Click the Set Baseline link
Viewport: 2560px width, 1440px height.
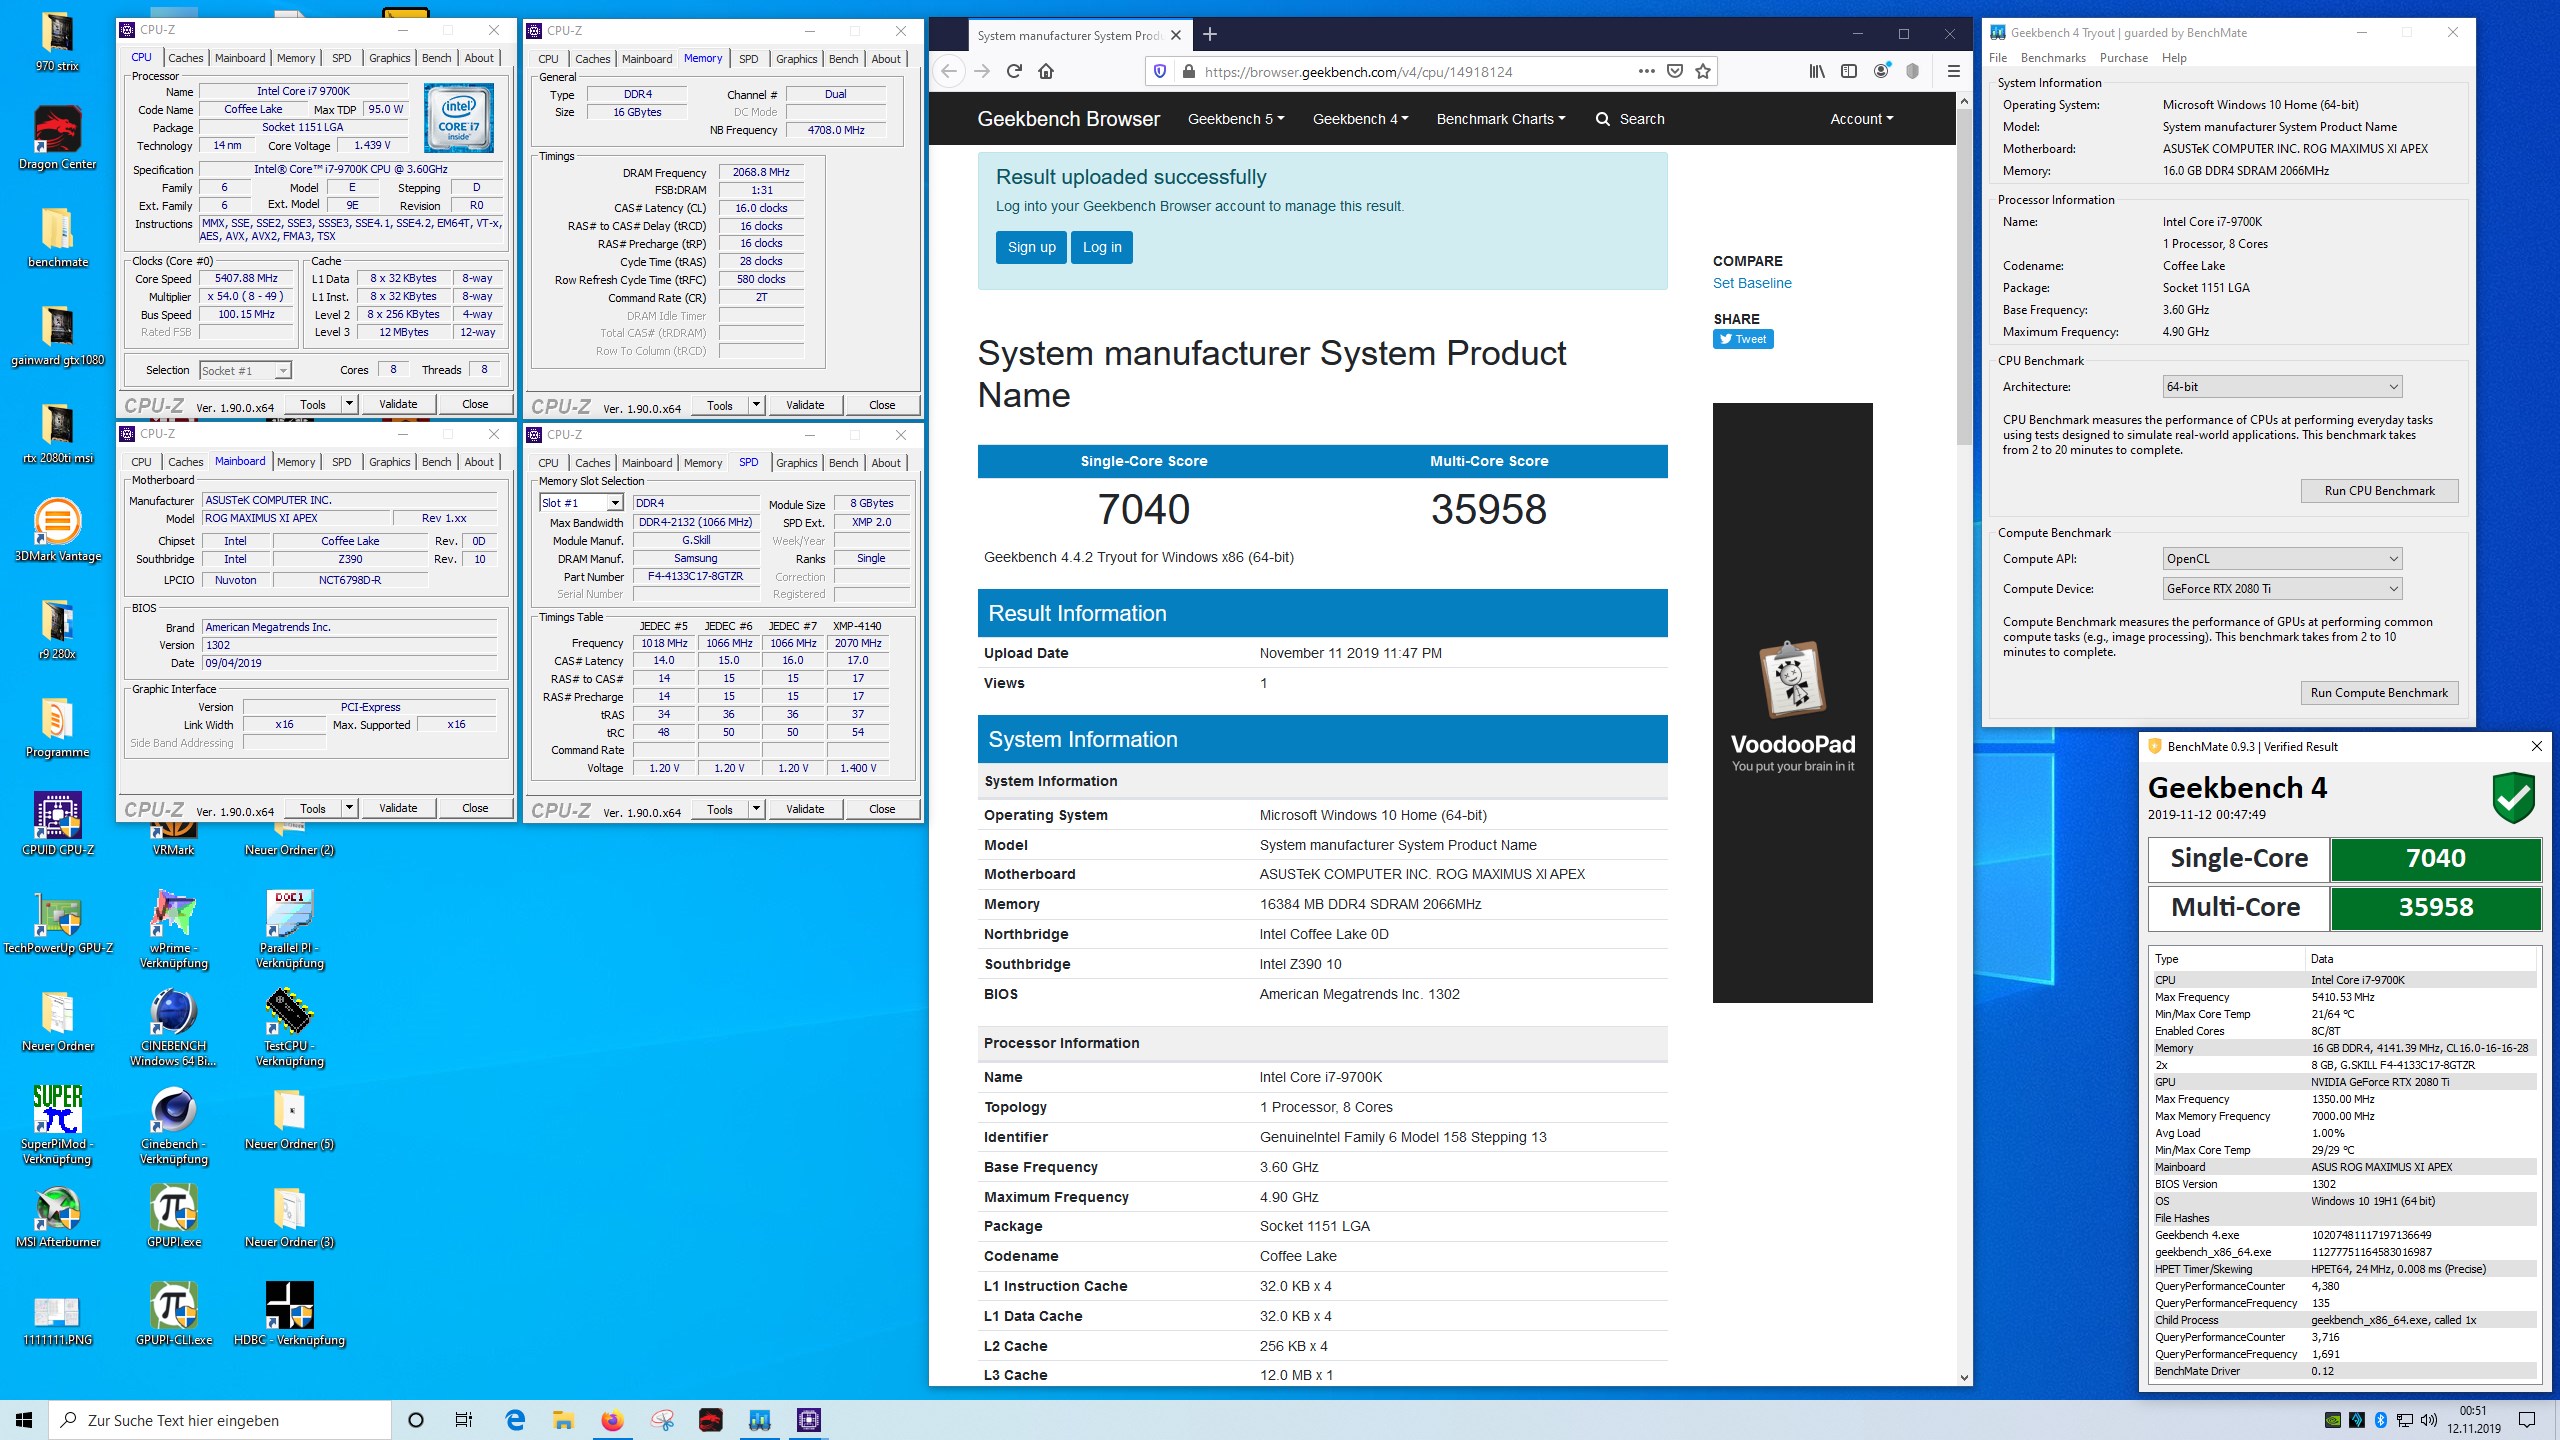click(x=1752, y=283)
